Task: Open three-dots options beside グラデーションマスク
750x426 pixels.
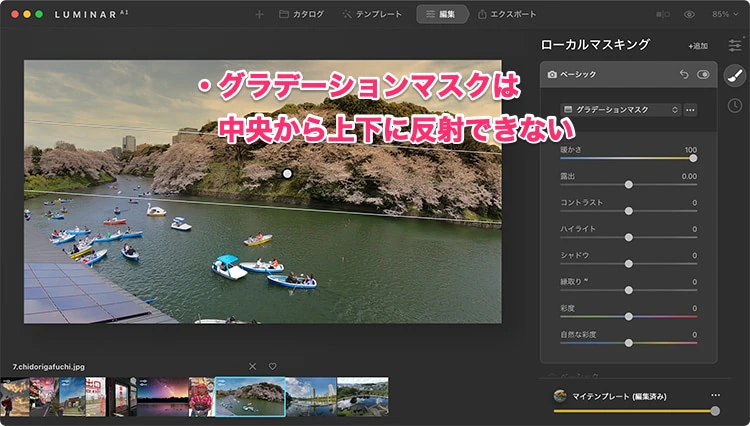Action: [x=691, y=109]
